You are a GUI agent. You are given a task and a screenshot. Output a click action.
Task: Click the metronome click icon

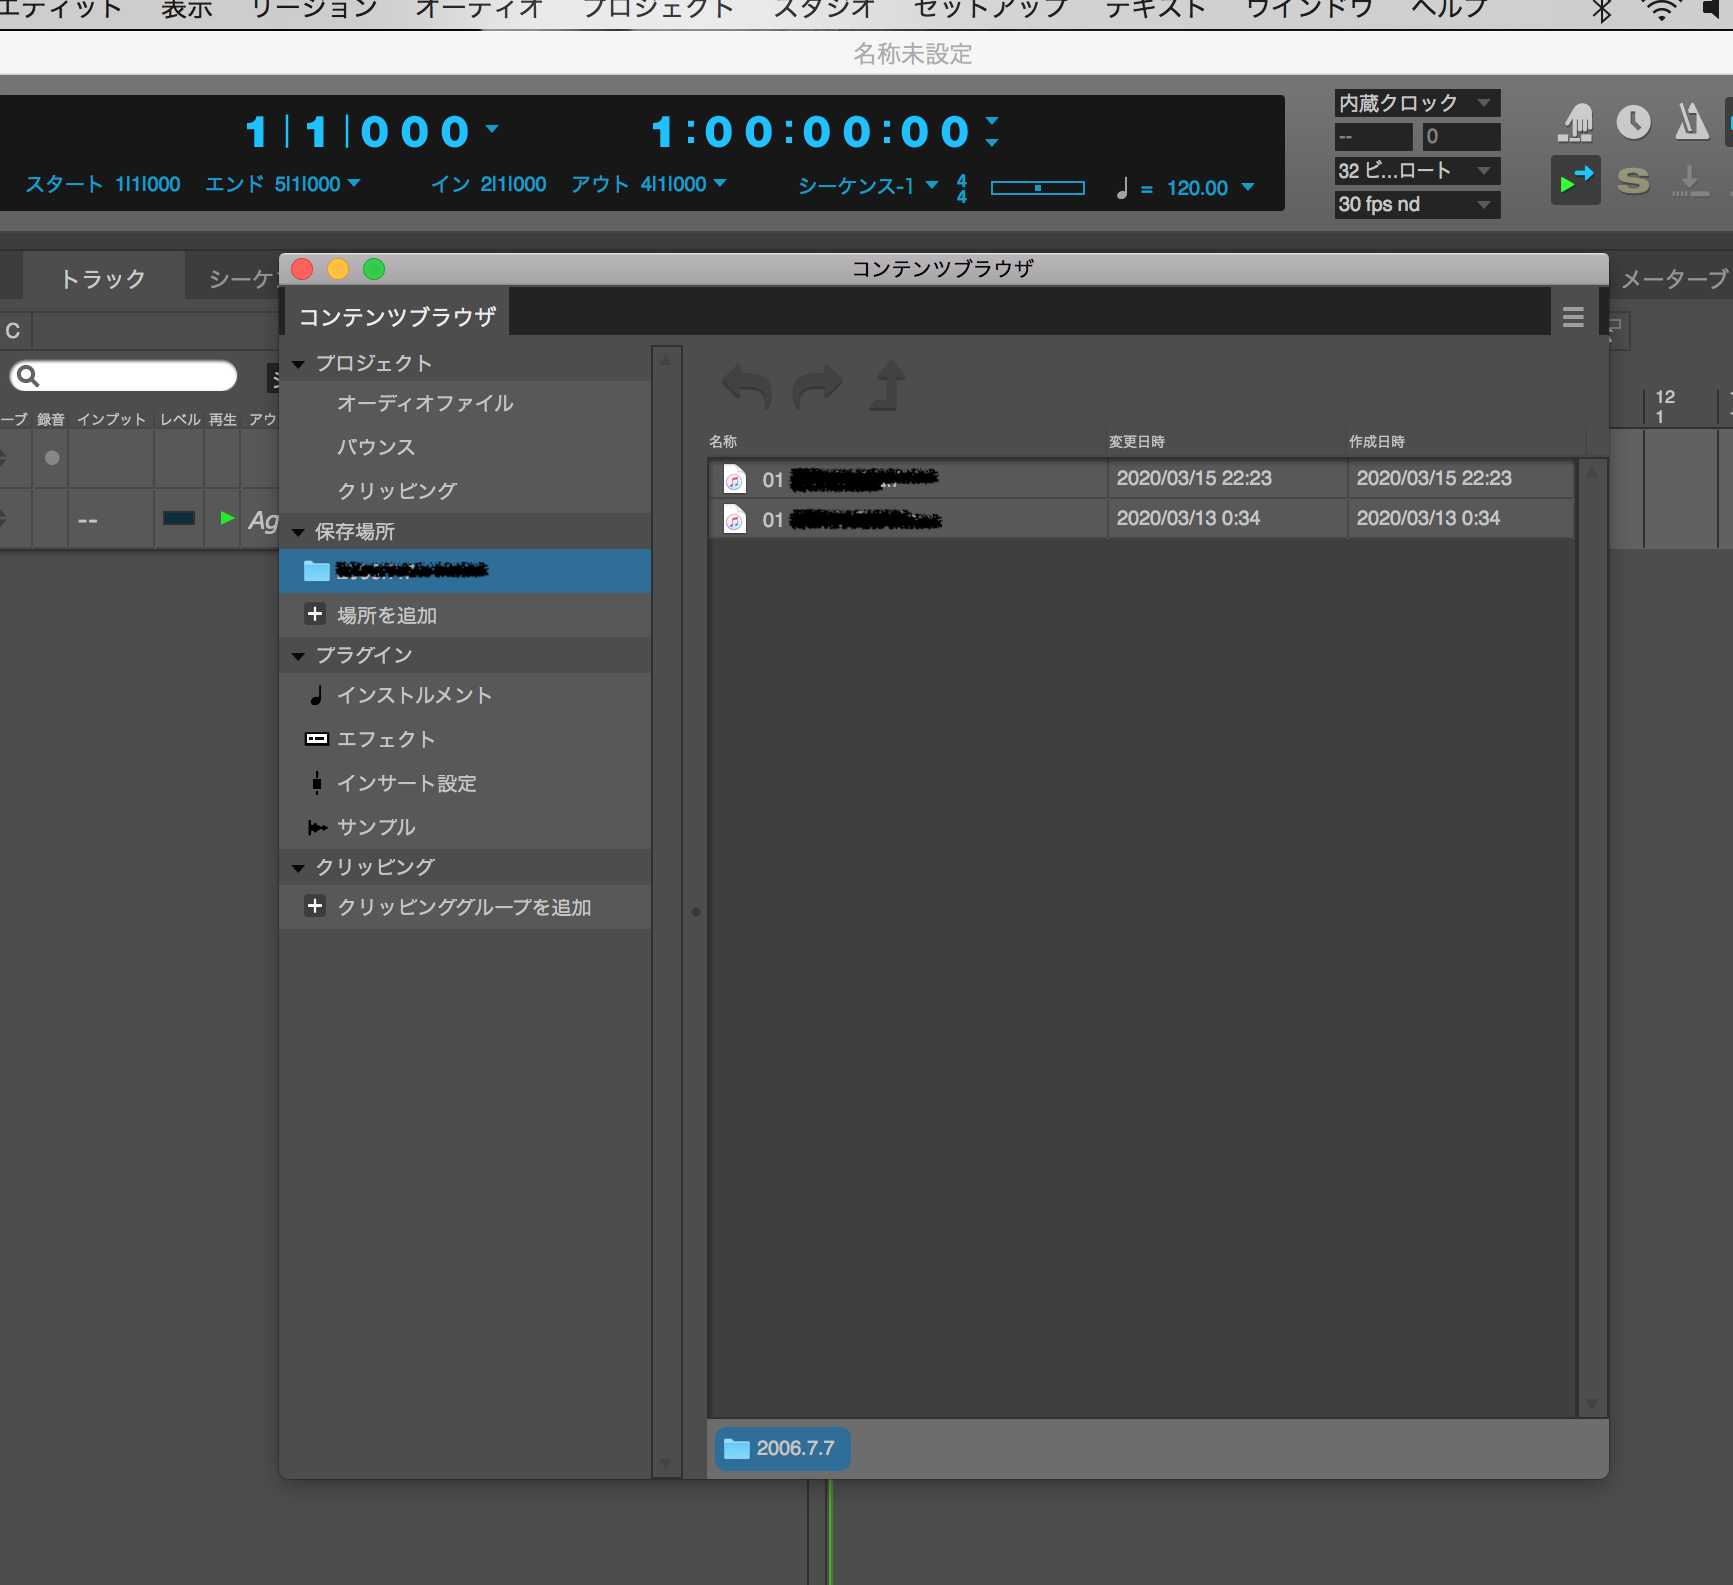pos(1691,122)
